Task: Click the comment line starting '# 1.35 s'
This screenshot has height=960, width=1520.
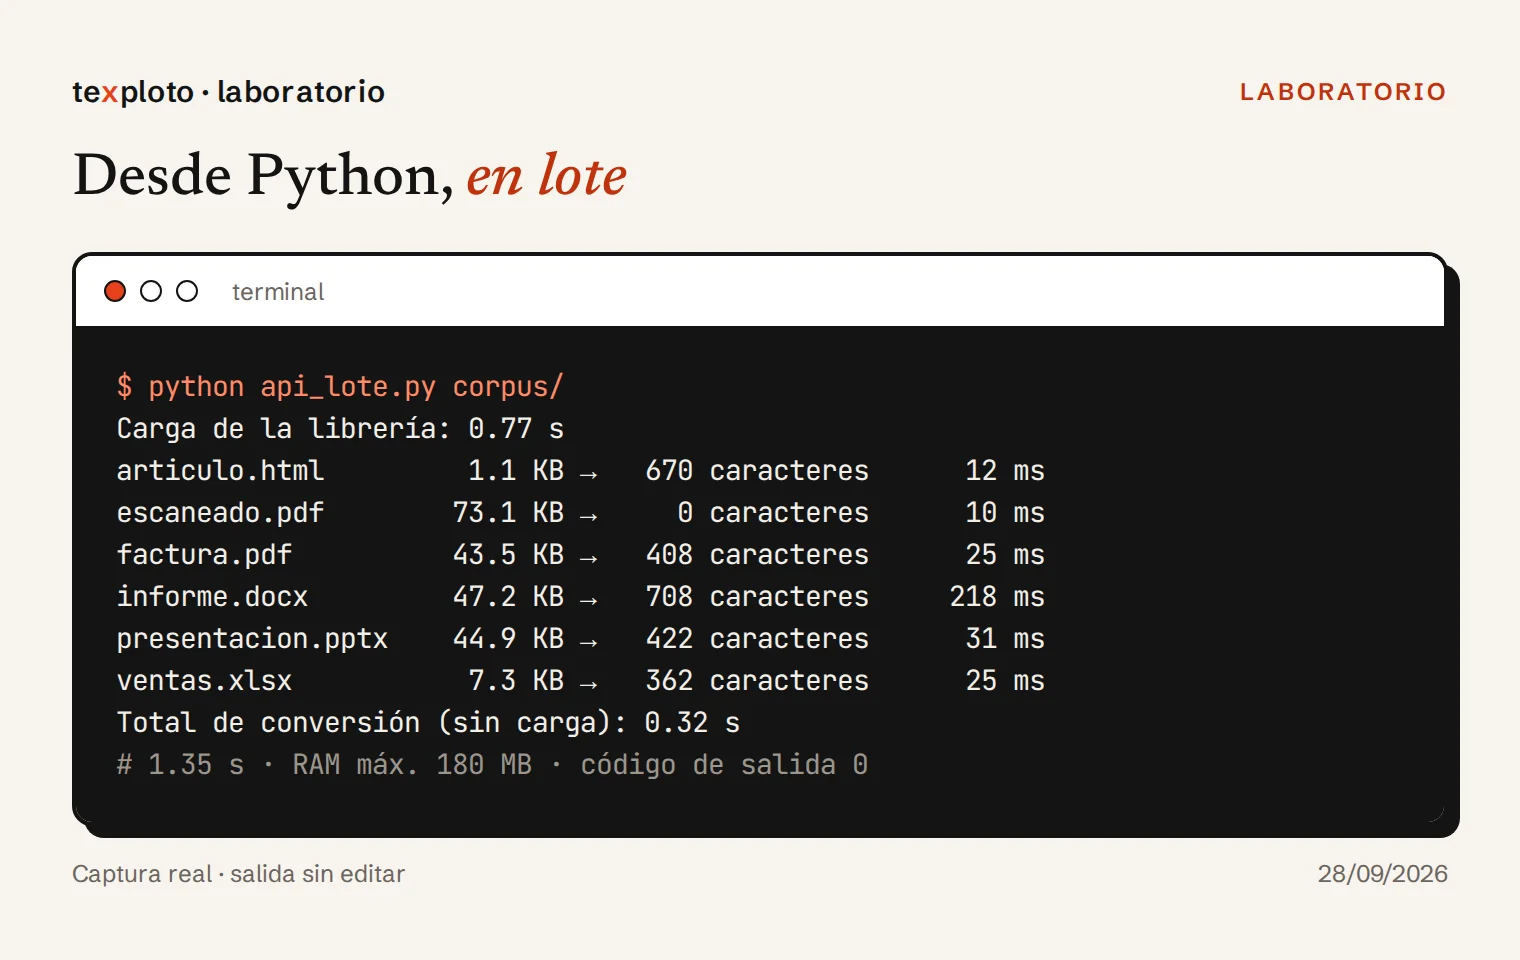Action: [492, 765]
